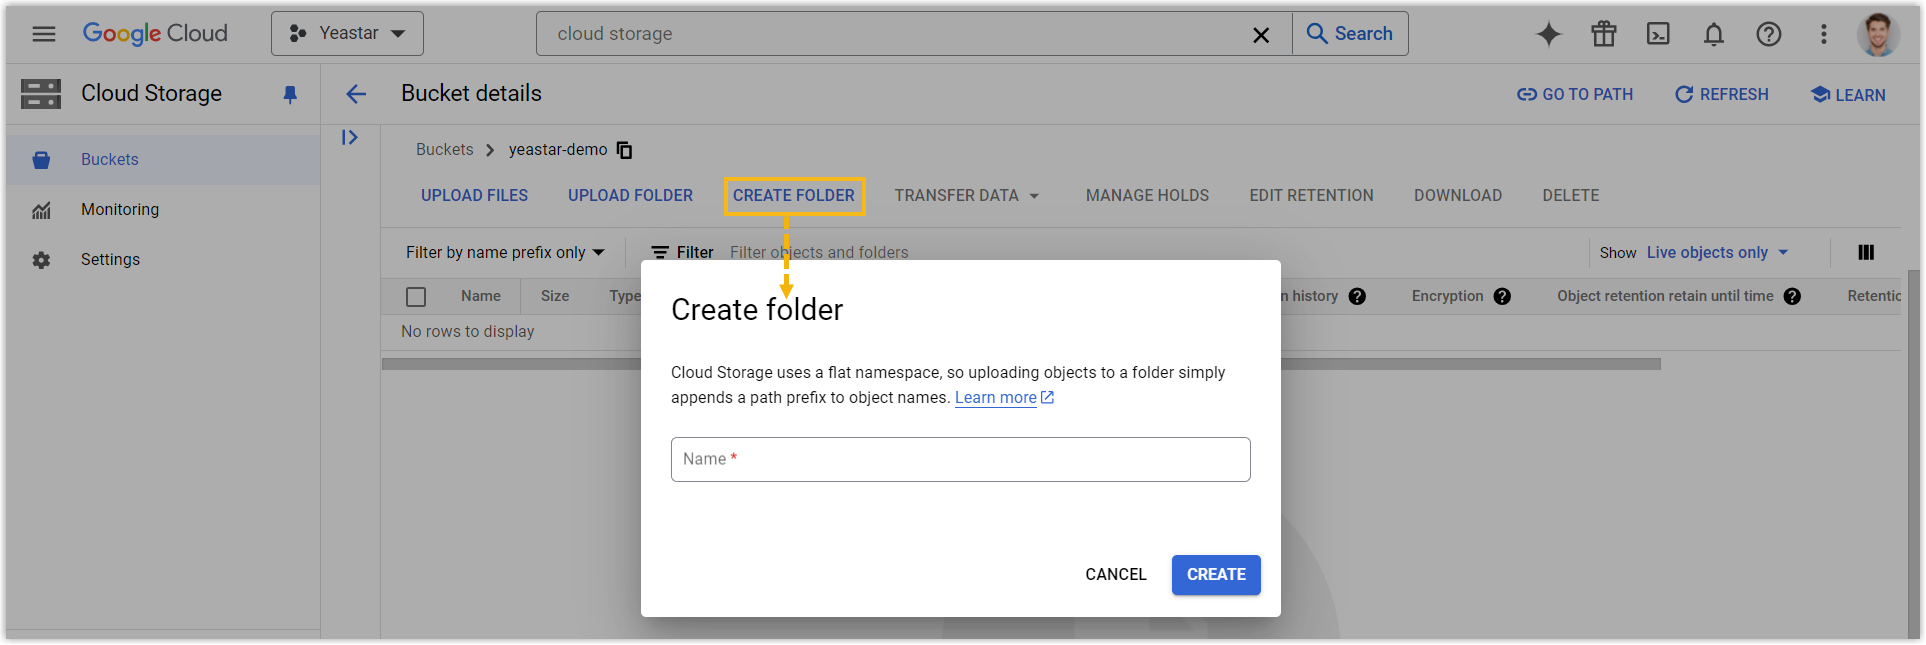The width and height of the screenshot is (1926, 645).
Task: Go back using the left arrow
Action: pyautogui.click(x=356, y=94)
